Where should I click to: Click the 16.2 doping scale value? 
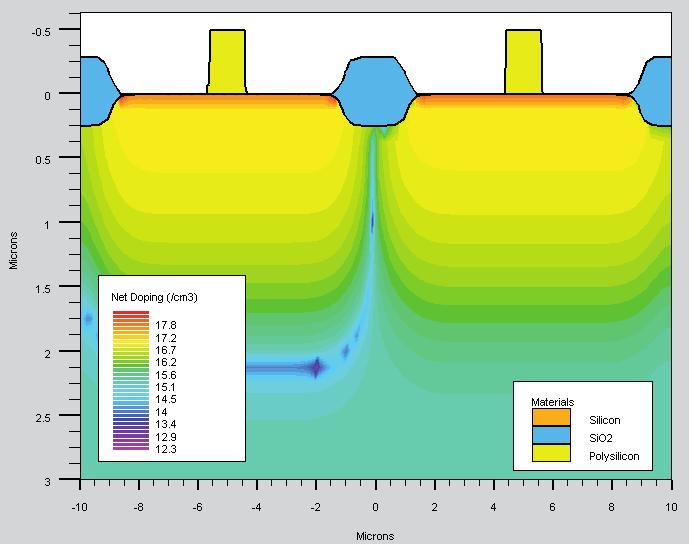coord(166,362)
